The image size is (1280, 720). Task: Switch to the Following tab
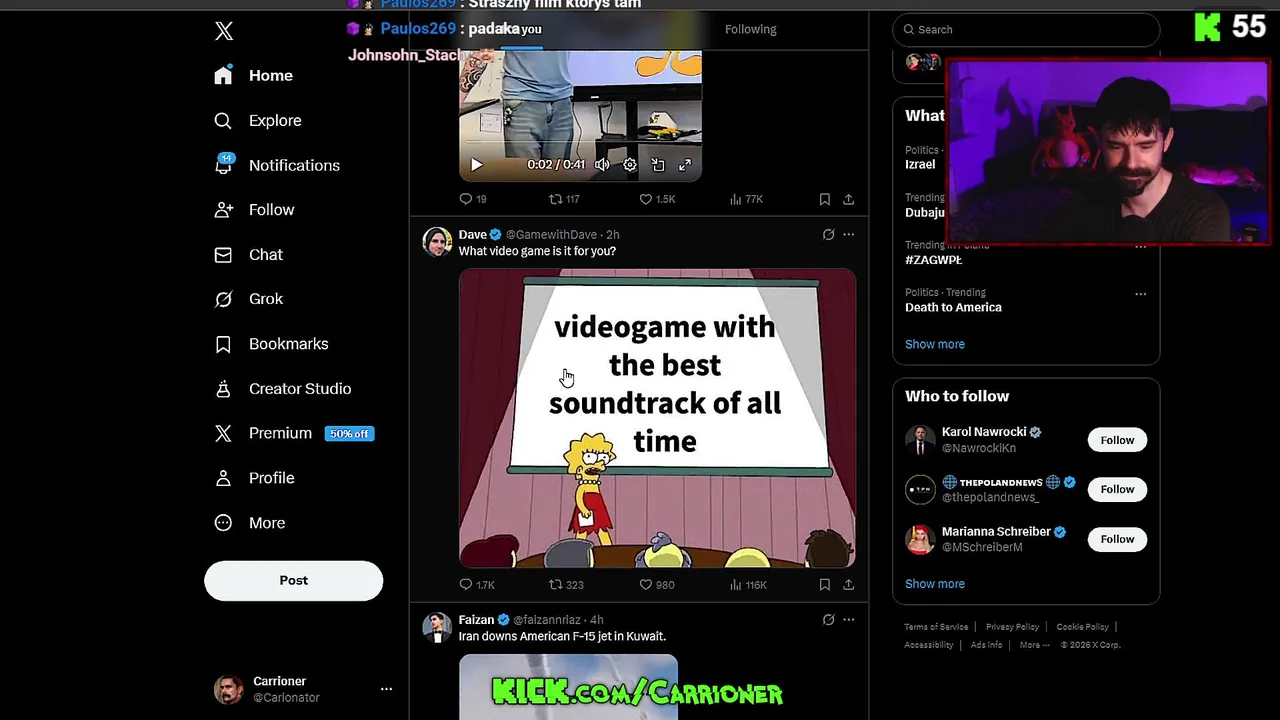click(x=750, y=29)
